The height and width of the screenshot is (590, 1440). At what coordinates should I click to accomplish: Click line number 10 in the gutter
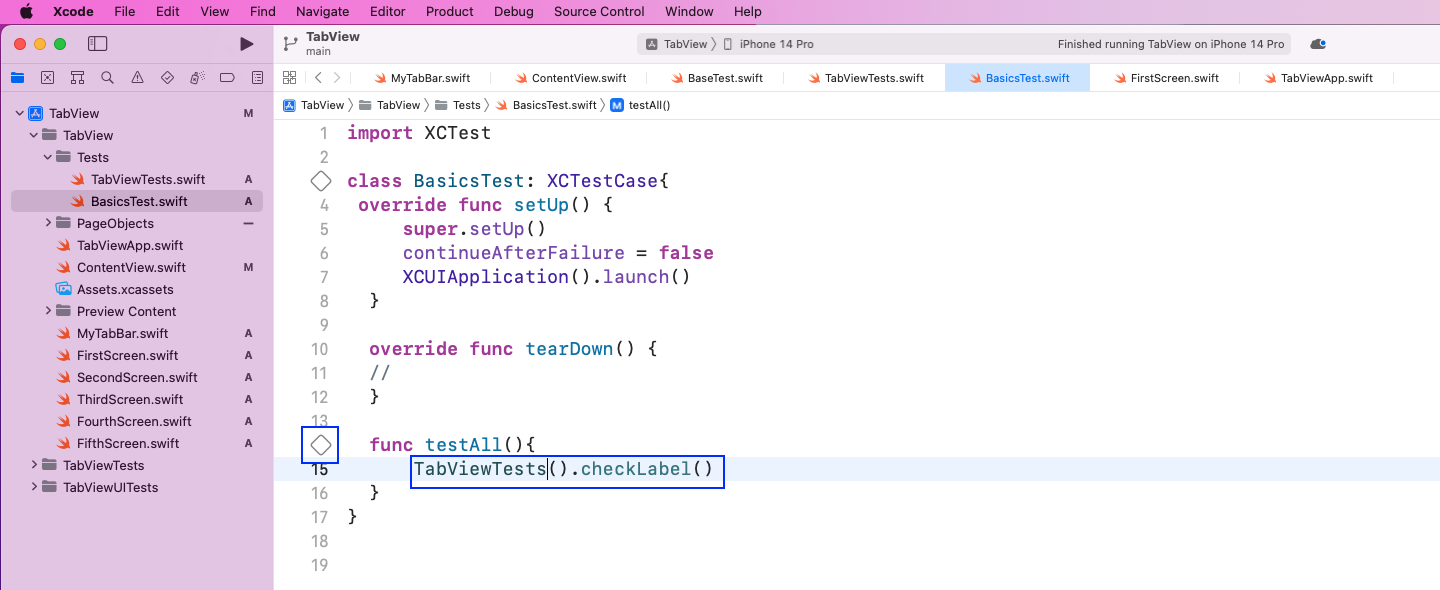point(319,349)
